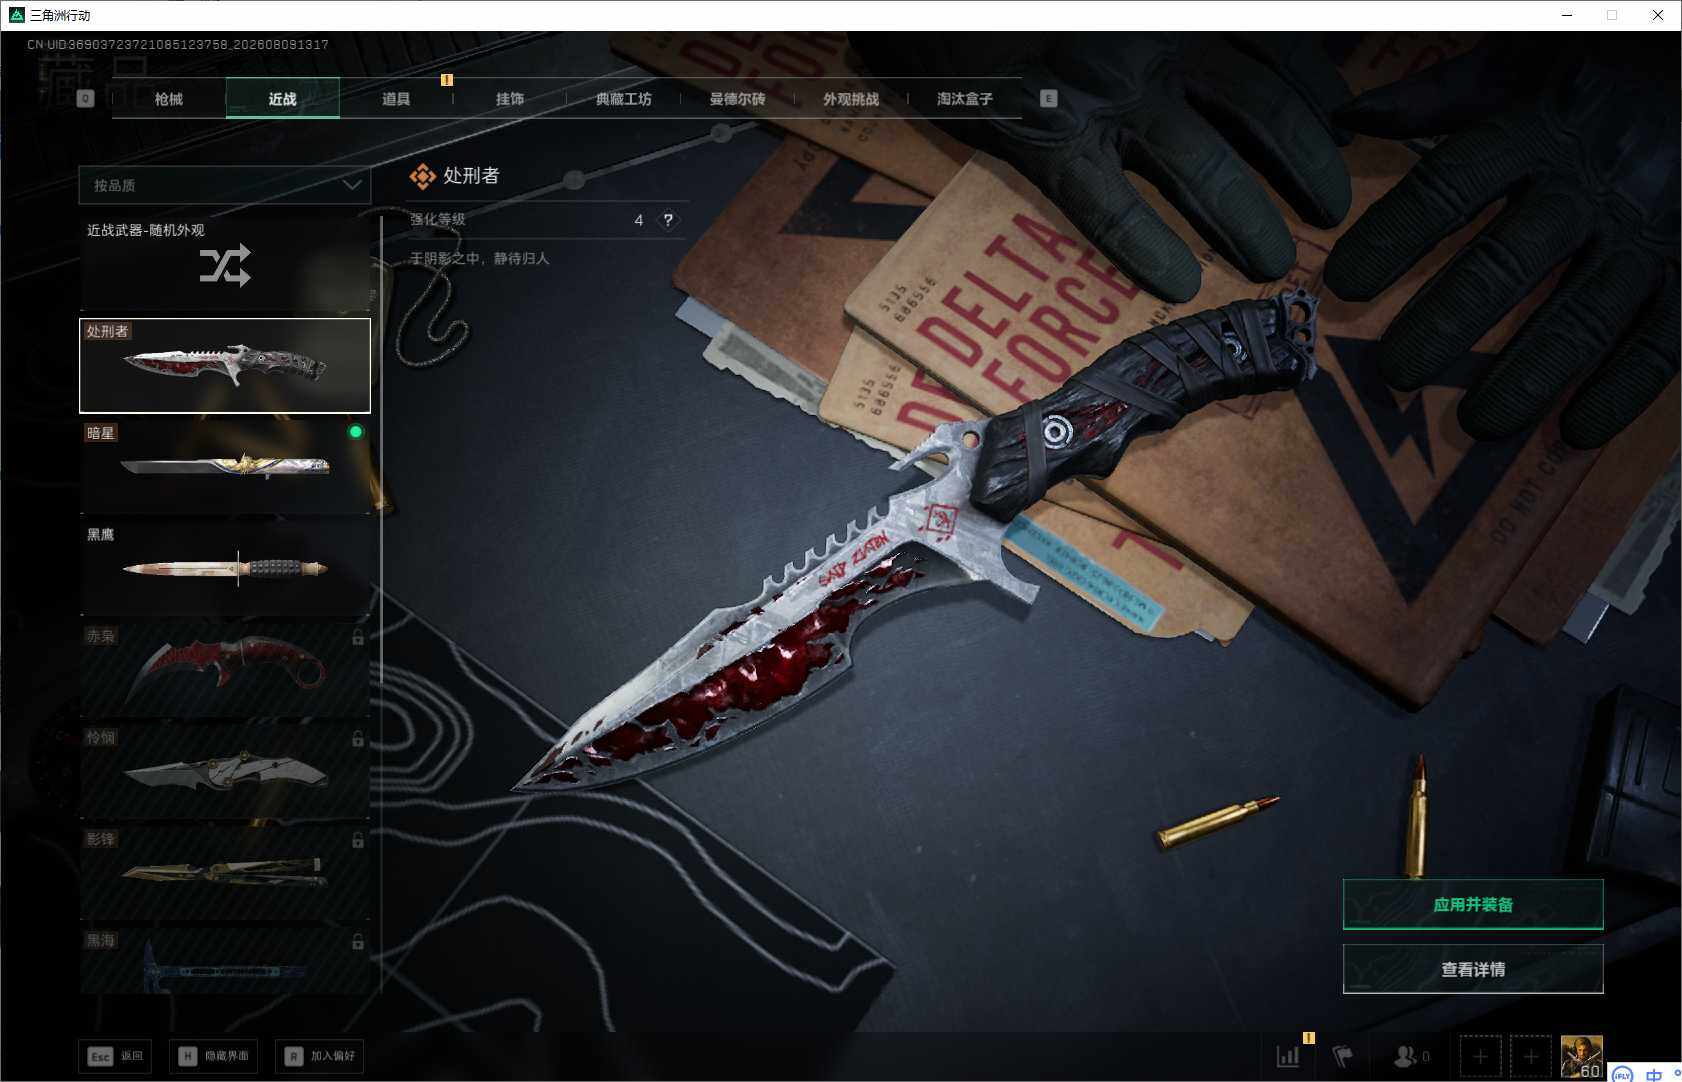This screenshot has height=1082, width=1682.
Task: Click the 中 Chinese input mode indicator
Action: (1654, 1075)
